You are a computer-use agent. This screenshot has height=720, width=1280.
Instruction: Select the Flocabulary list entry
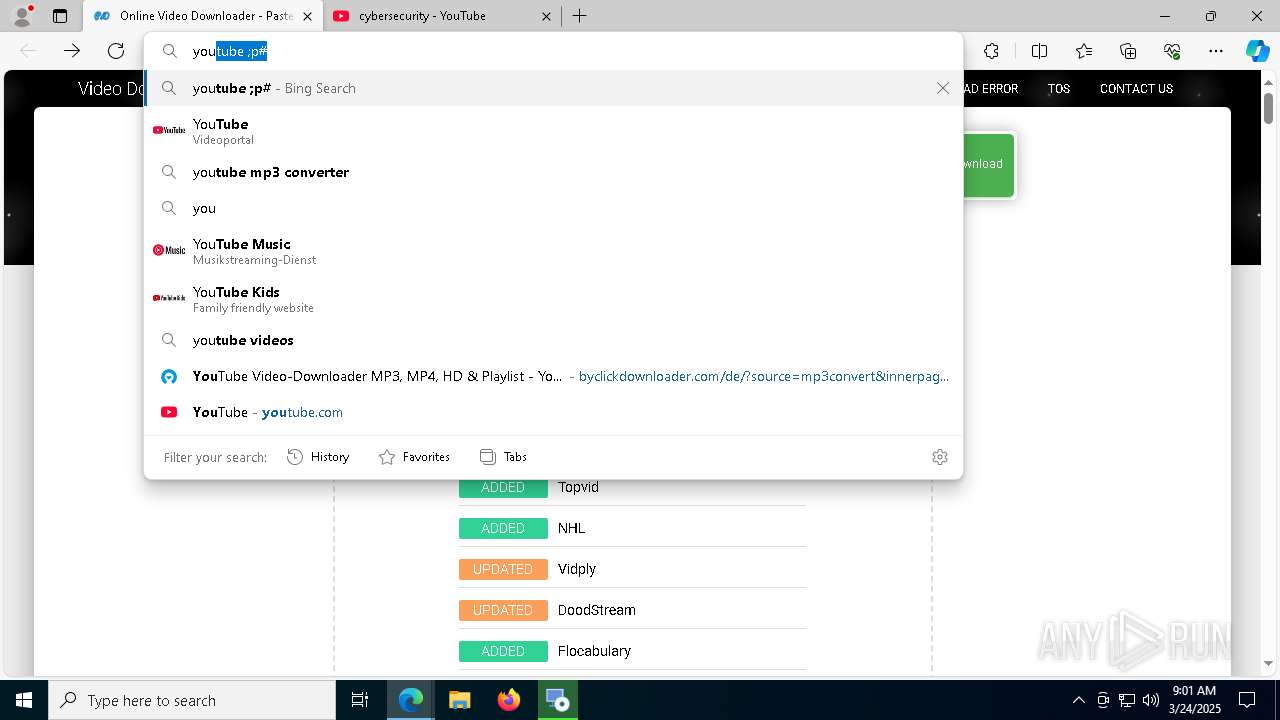point(594,651)
